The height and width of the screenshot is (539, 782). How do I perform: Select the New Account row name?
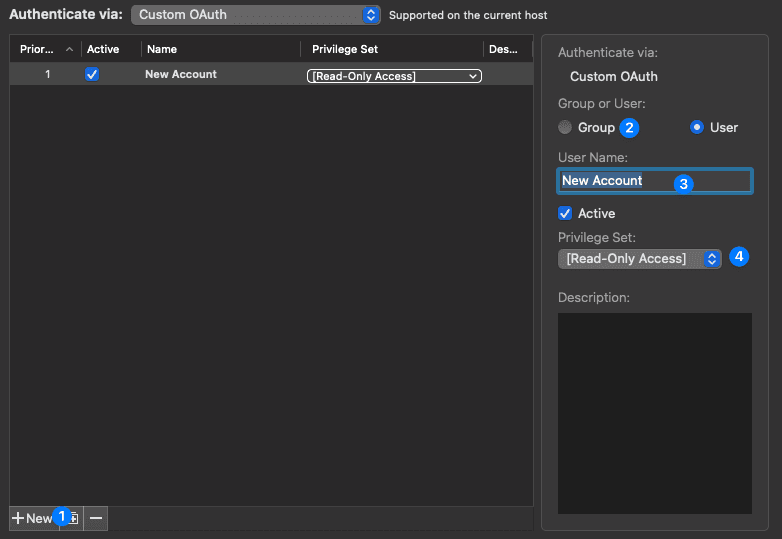coord(181,75)
